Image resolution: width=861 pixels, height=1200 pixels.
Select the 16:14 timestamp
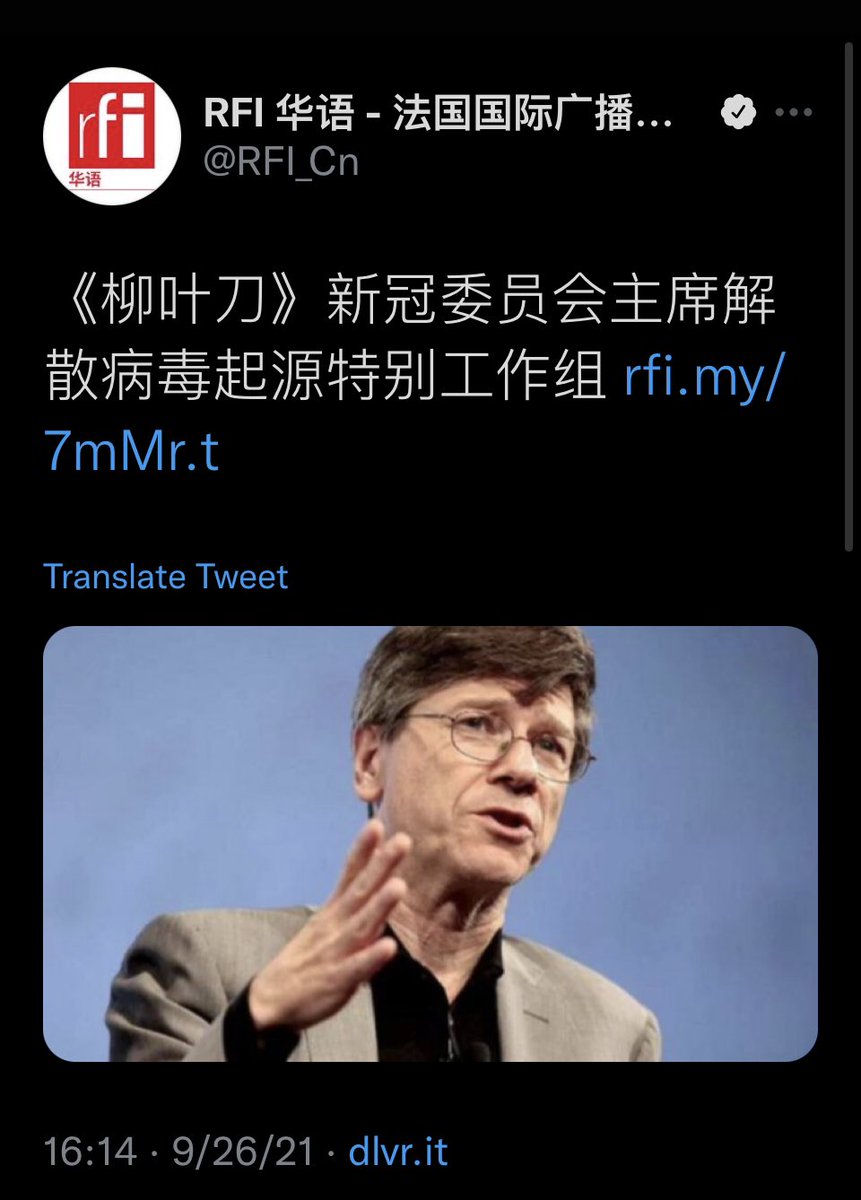[90, 1151]
